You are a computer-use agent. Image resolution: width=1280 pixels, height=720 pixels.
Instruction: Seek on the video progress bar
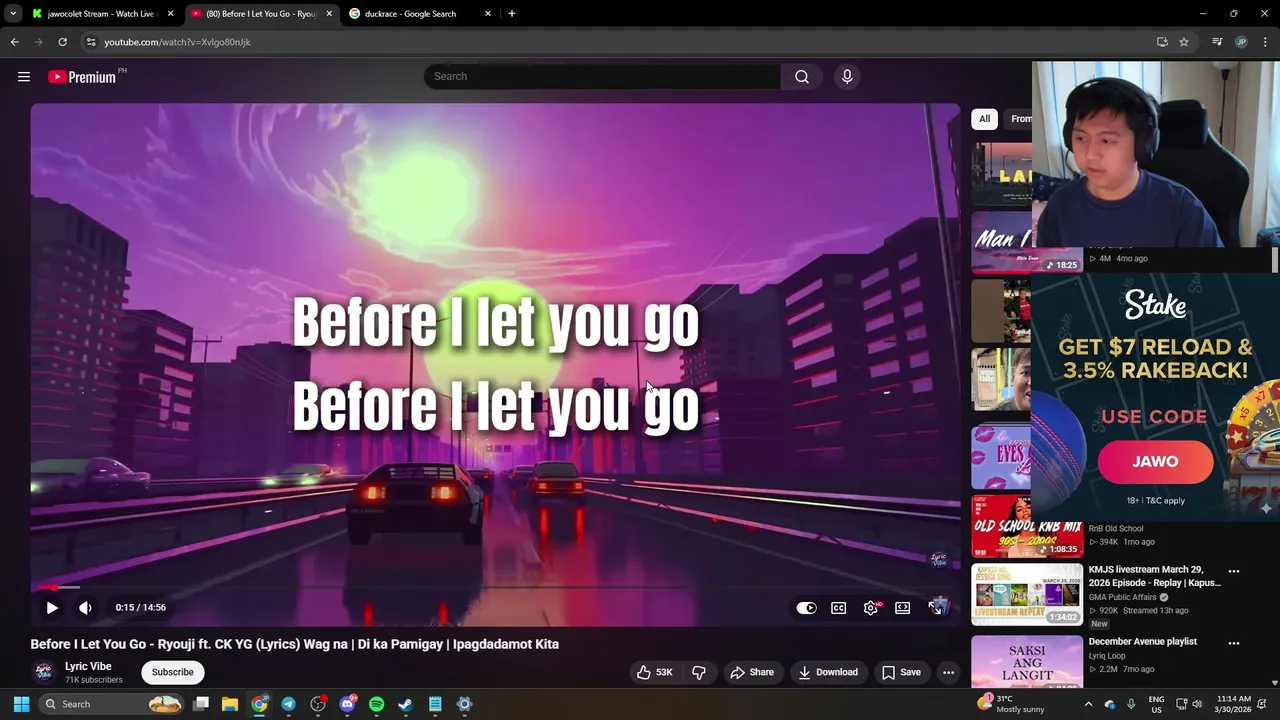tap(495, 587)
